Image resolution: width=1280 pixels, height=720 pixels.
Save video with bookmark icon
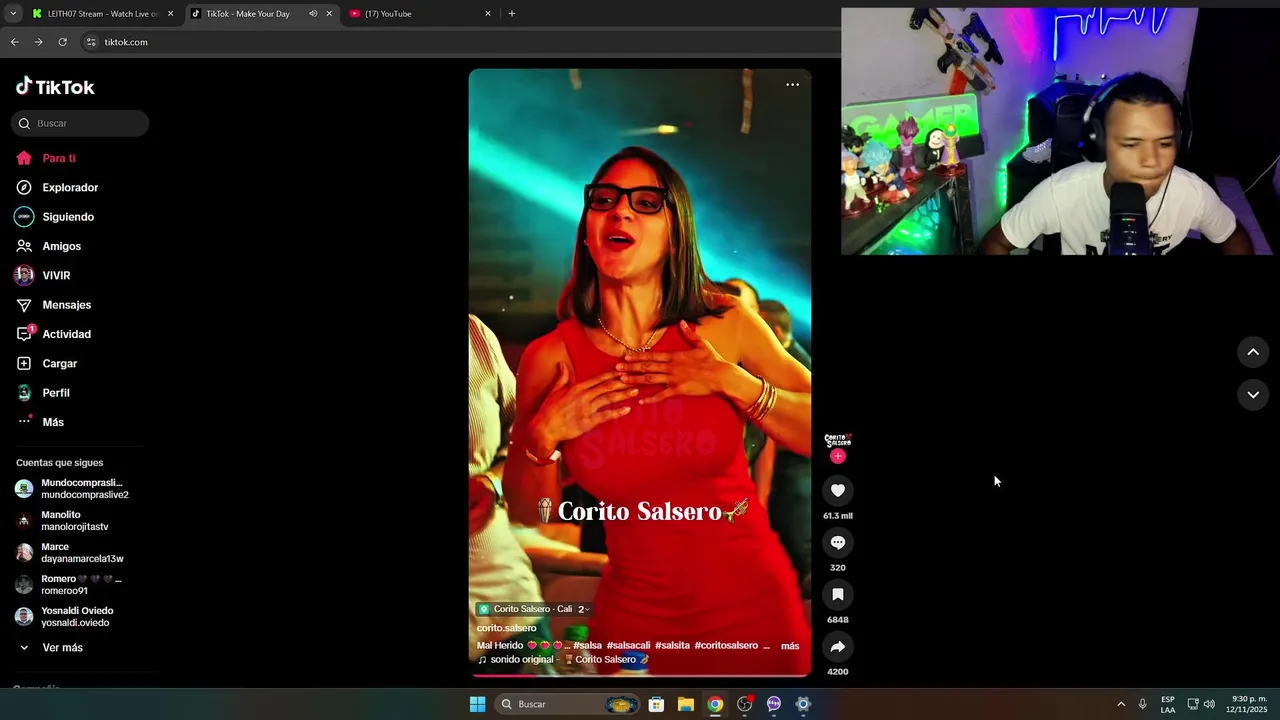tap(838, 594)
